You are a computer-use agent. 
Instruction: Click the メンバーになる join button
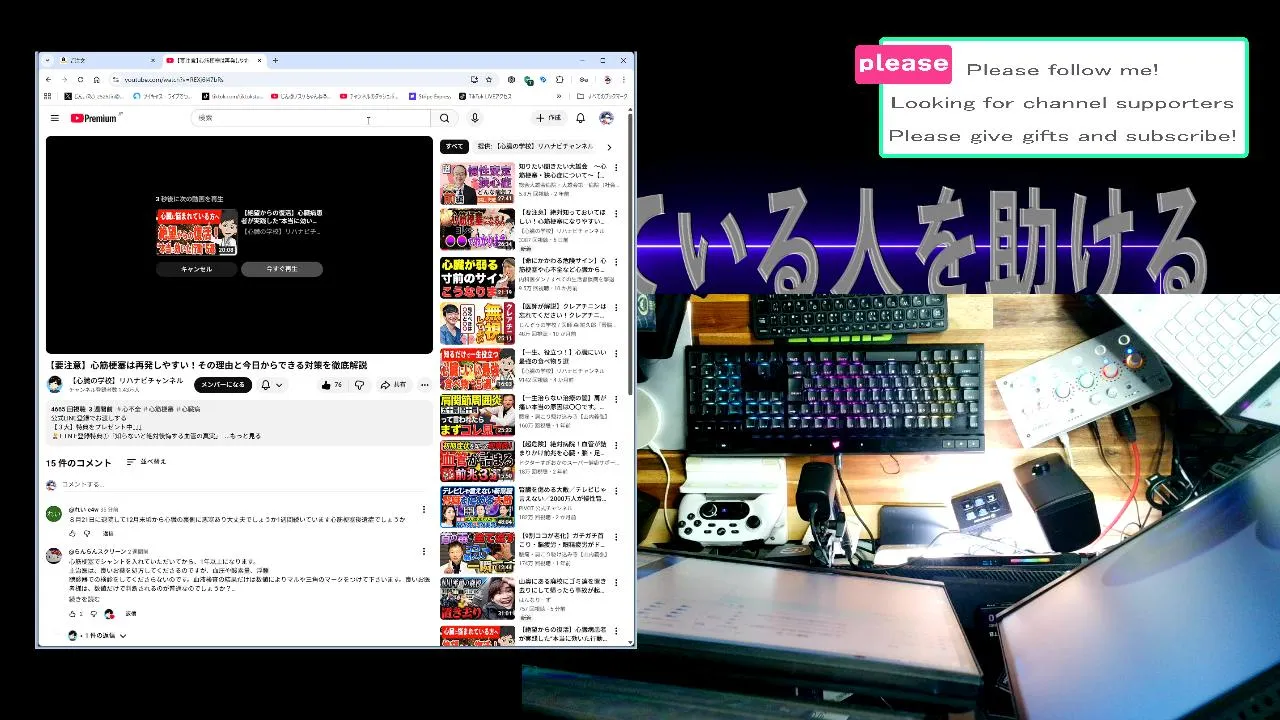coord(223,385)
